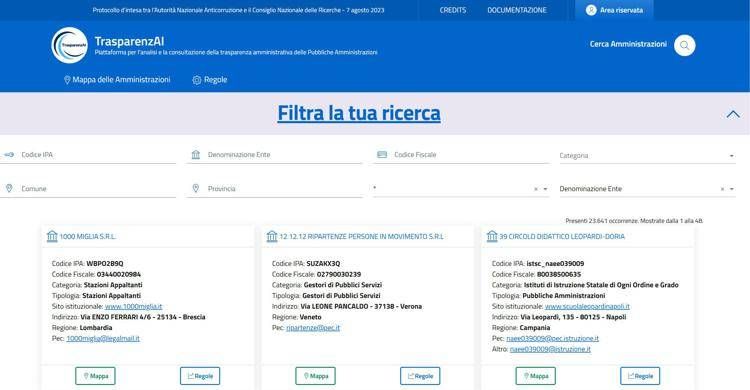
Task: Click the user icon in Area riservata
Action: pos(591,10)
